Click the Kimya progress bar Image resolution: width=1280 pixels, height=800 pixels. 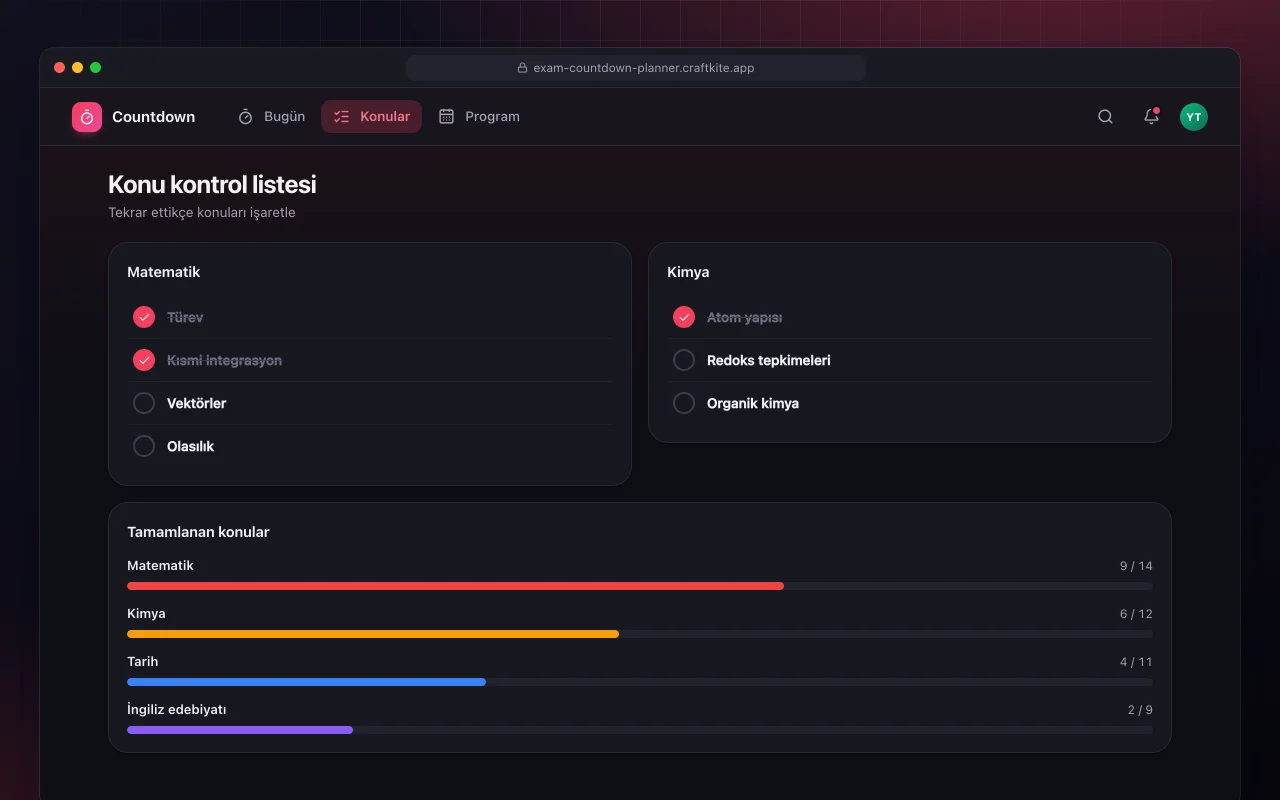click(640, 634)
